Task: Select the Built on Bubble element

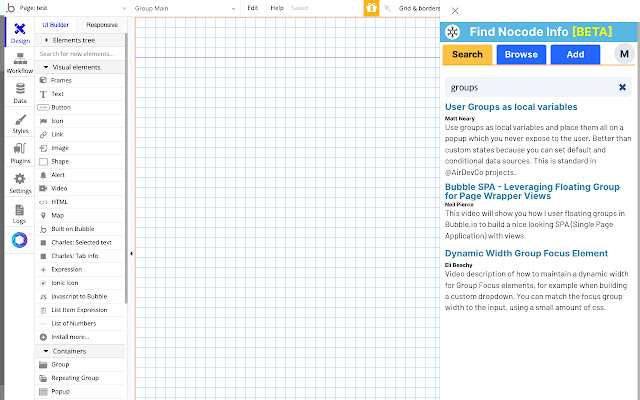Action: pyautogui.click(x=80, y=229)
